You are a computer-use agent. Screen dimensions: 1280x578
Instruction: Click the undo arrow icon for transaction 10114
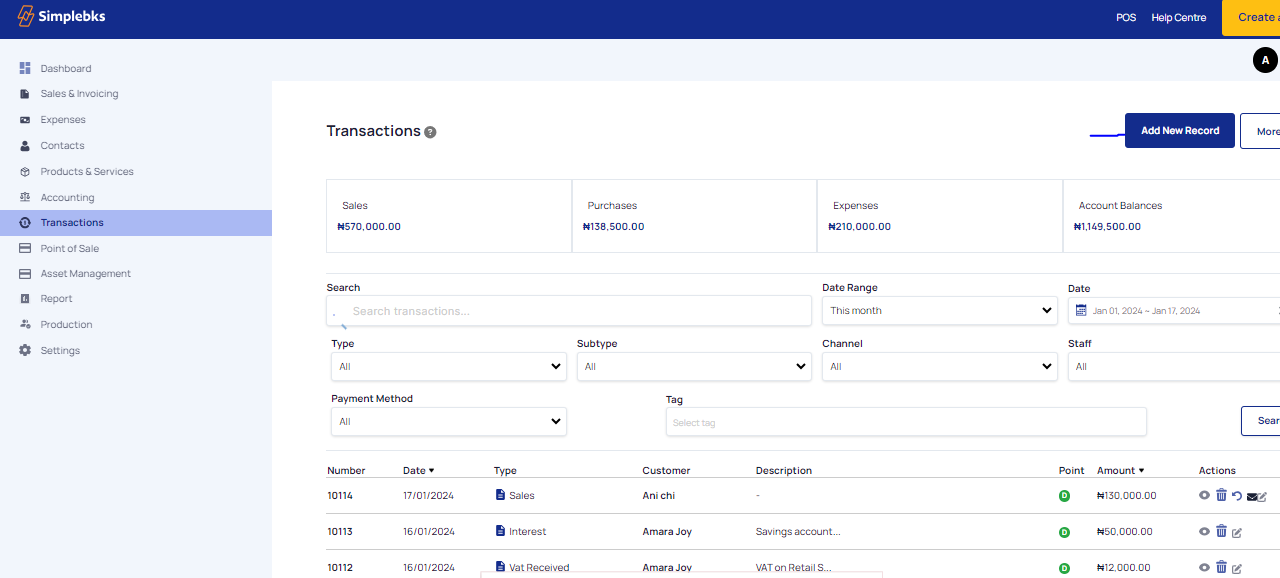1237,496
